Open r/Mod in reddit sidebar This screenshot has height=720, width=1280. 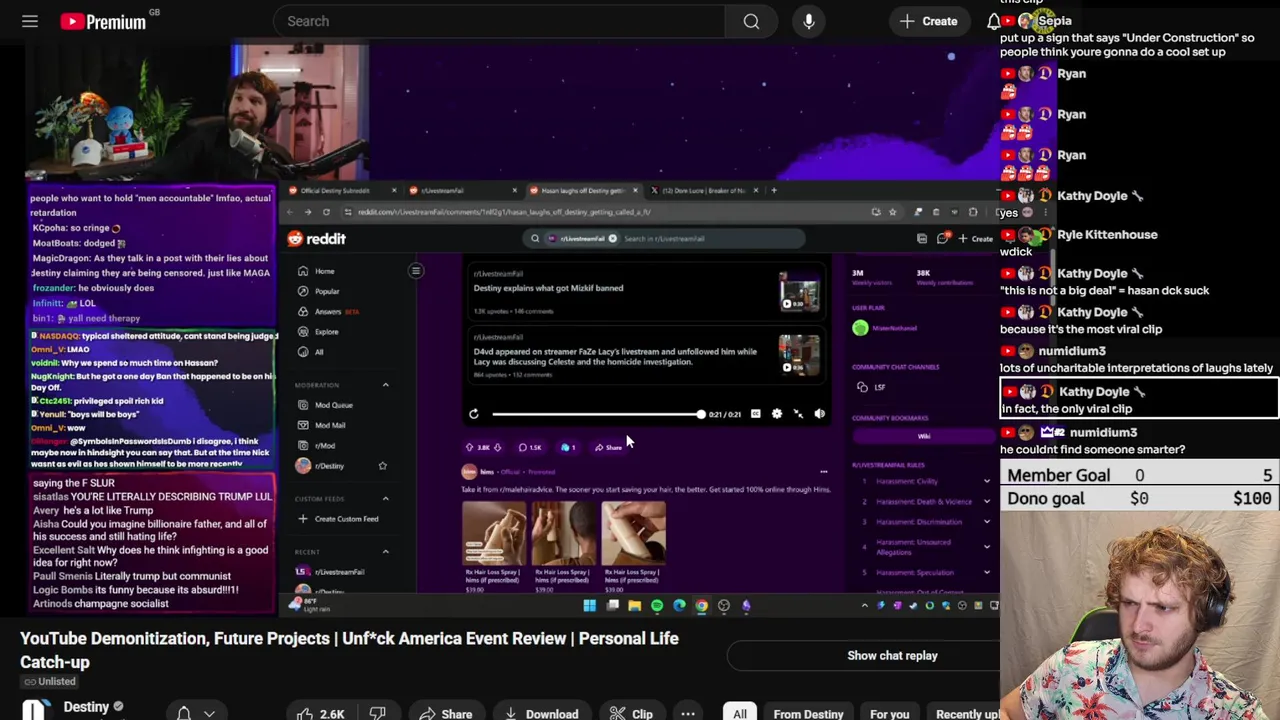324,445
